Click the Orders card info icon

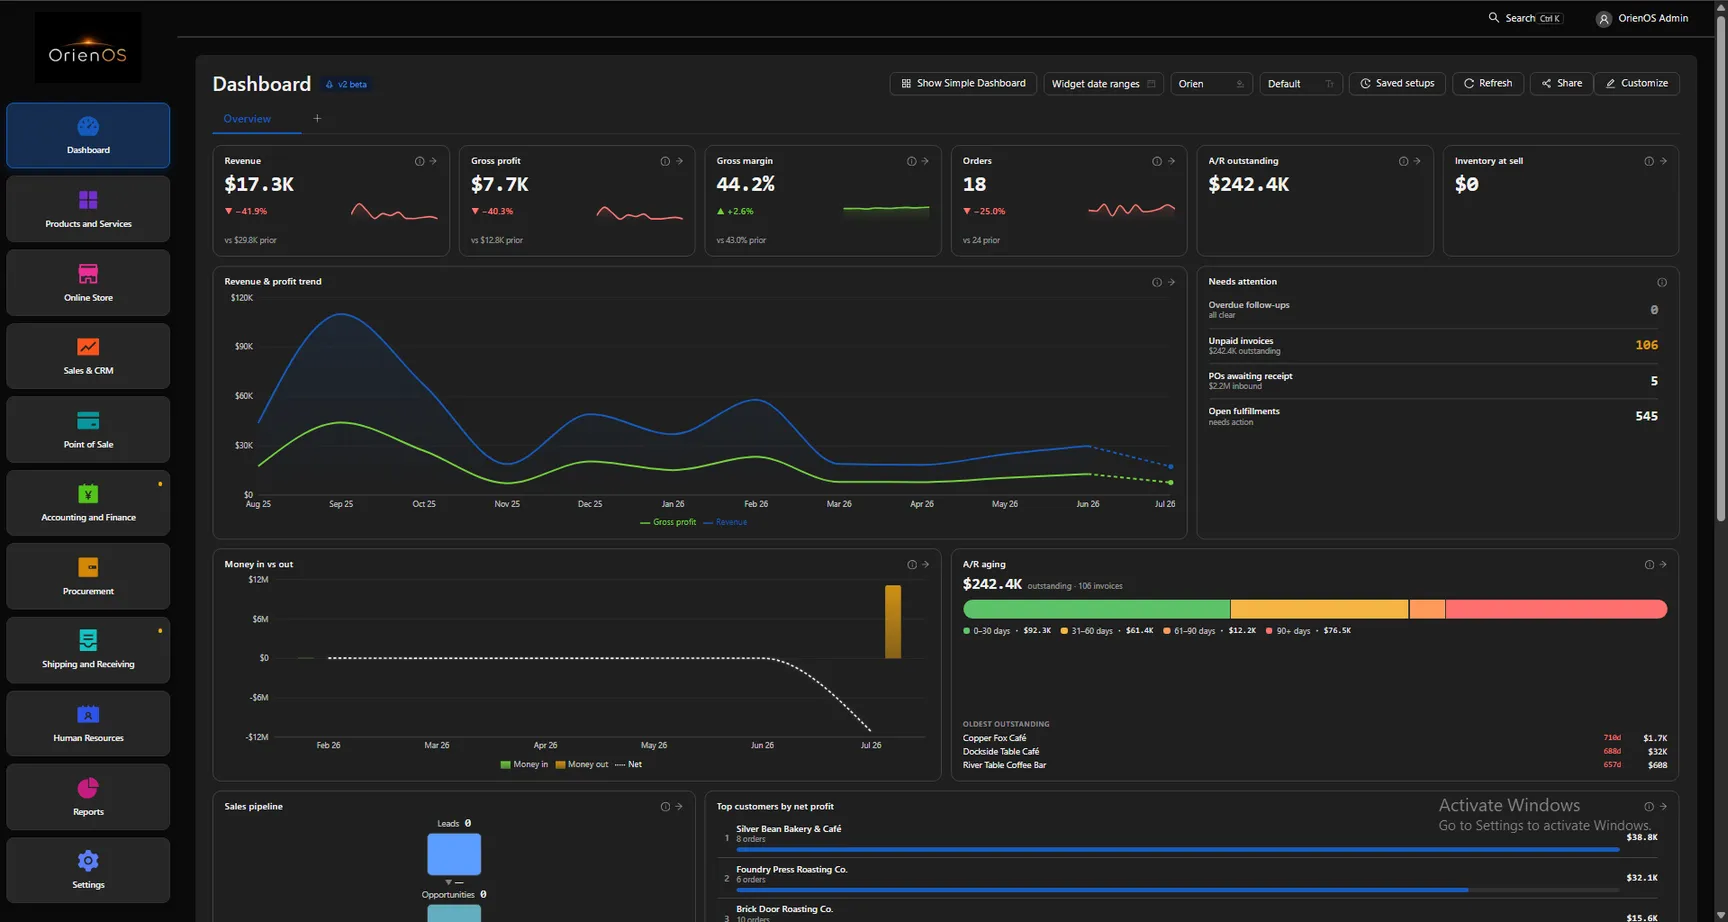click(x=1157, y=161)
